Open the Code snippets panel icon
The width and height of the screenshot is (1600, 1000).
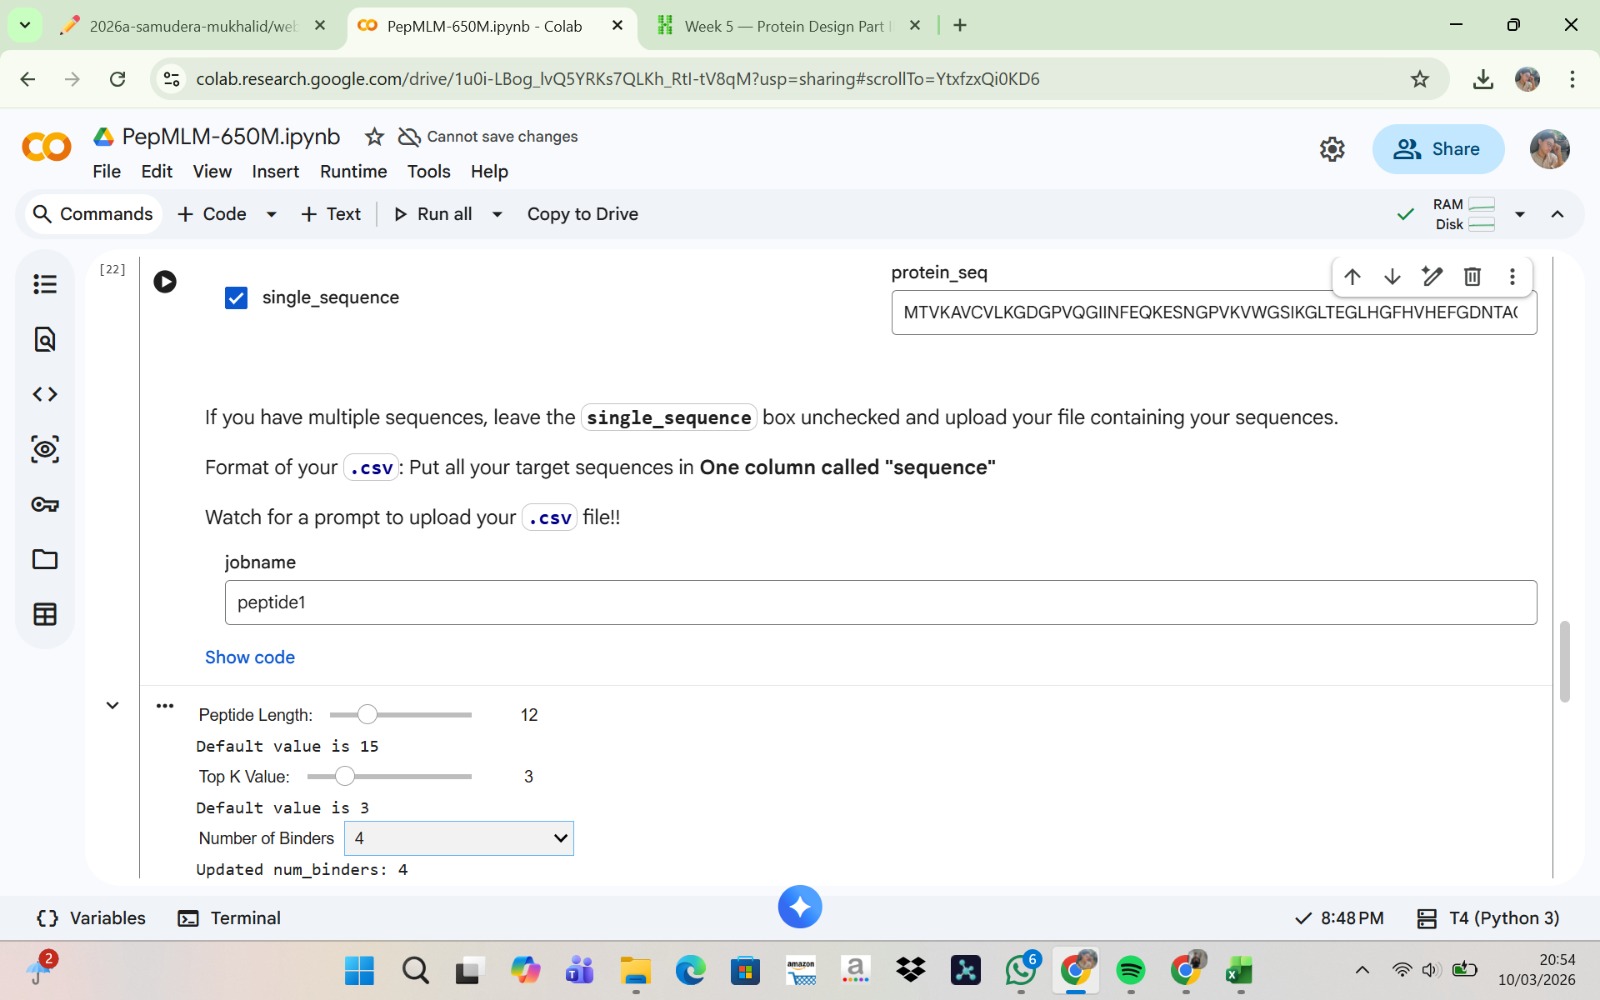click(x=45, y=394)
